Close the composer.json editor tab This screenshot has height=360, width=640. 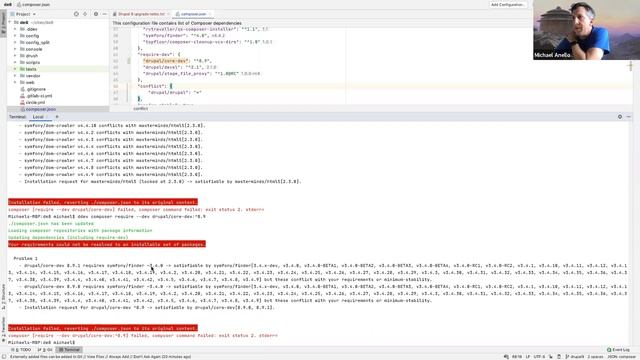pos(210,14)
